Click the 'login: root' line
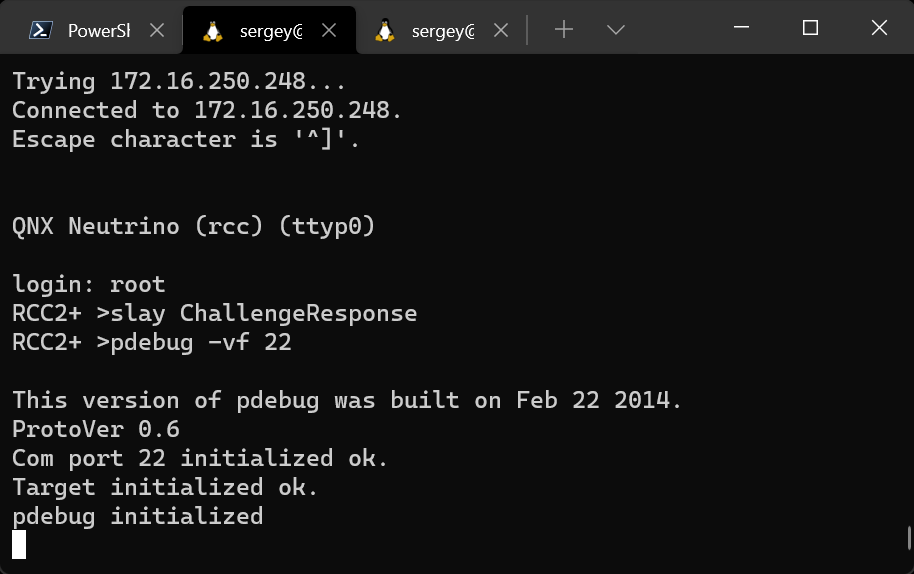This screenshot has height=574, width=914. click(x=88, y=285)
